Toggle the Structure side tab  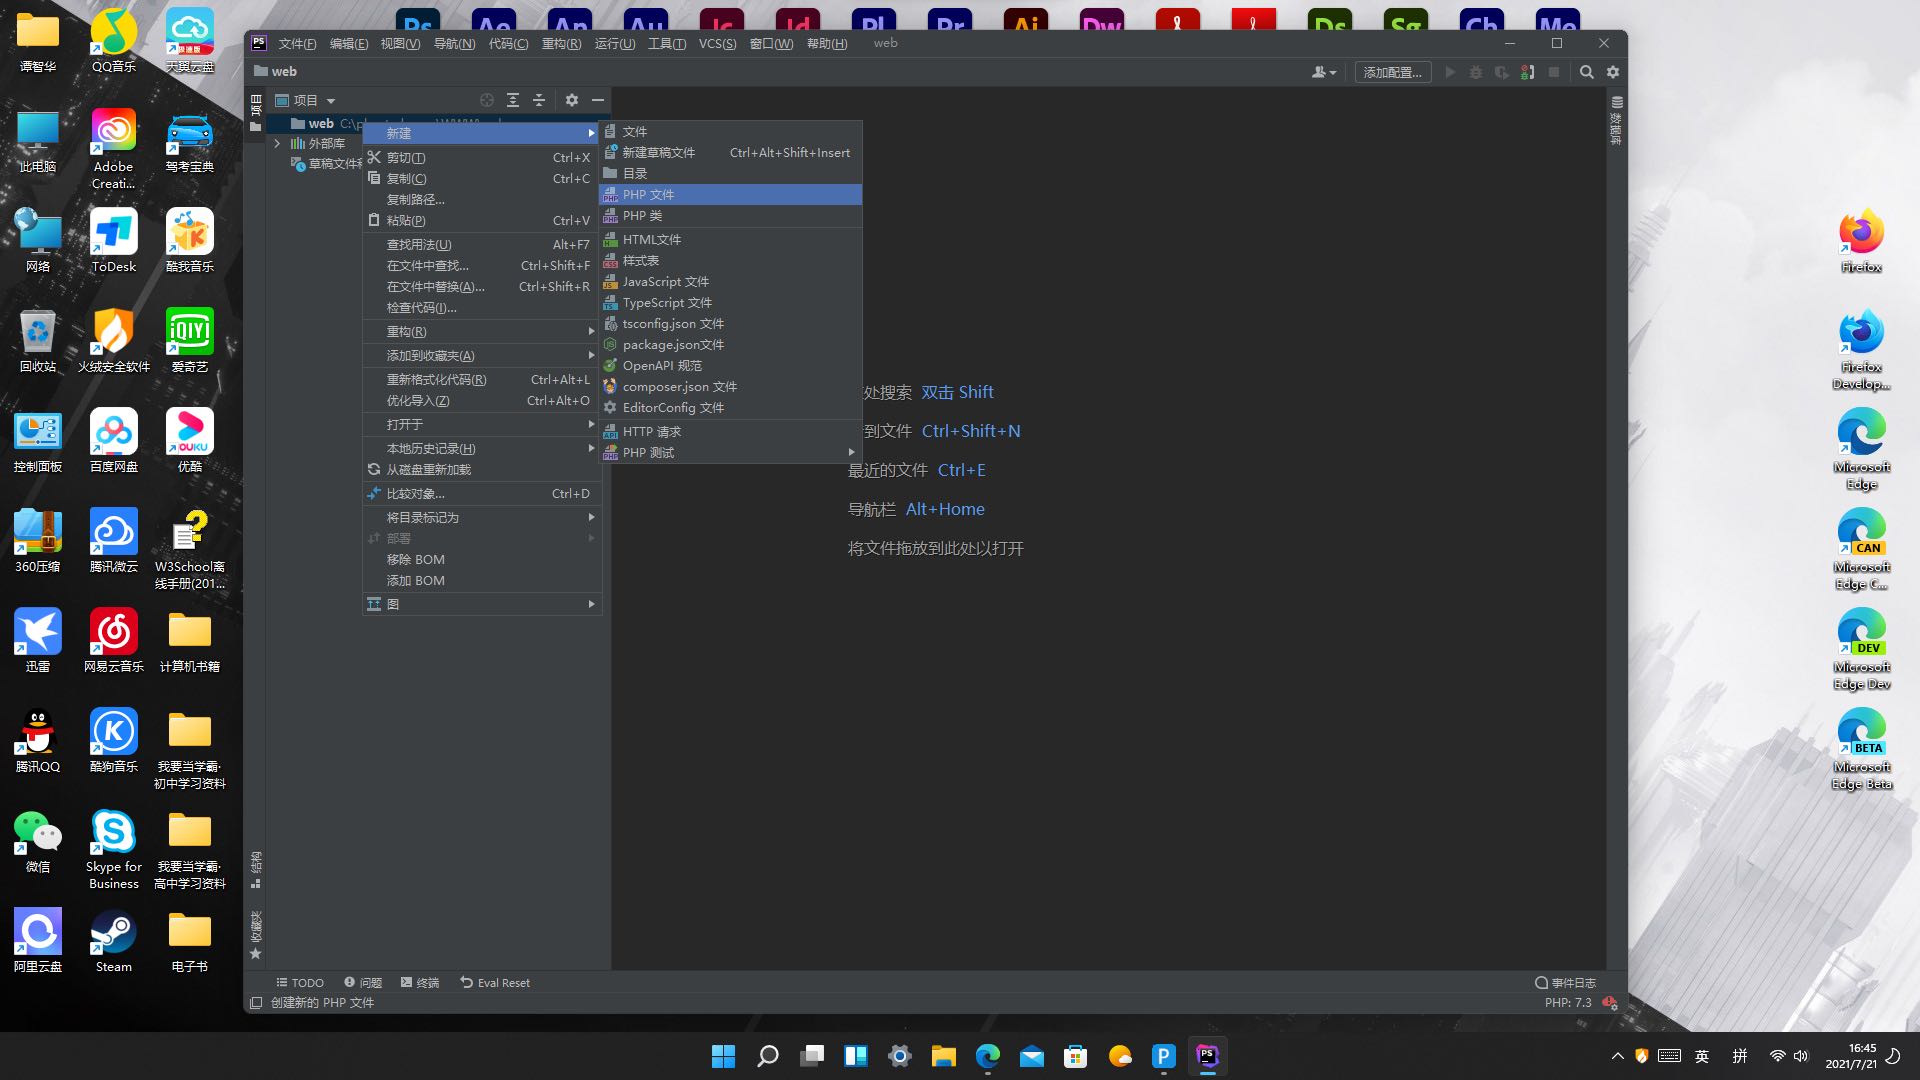click(x=256, y=868)
